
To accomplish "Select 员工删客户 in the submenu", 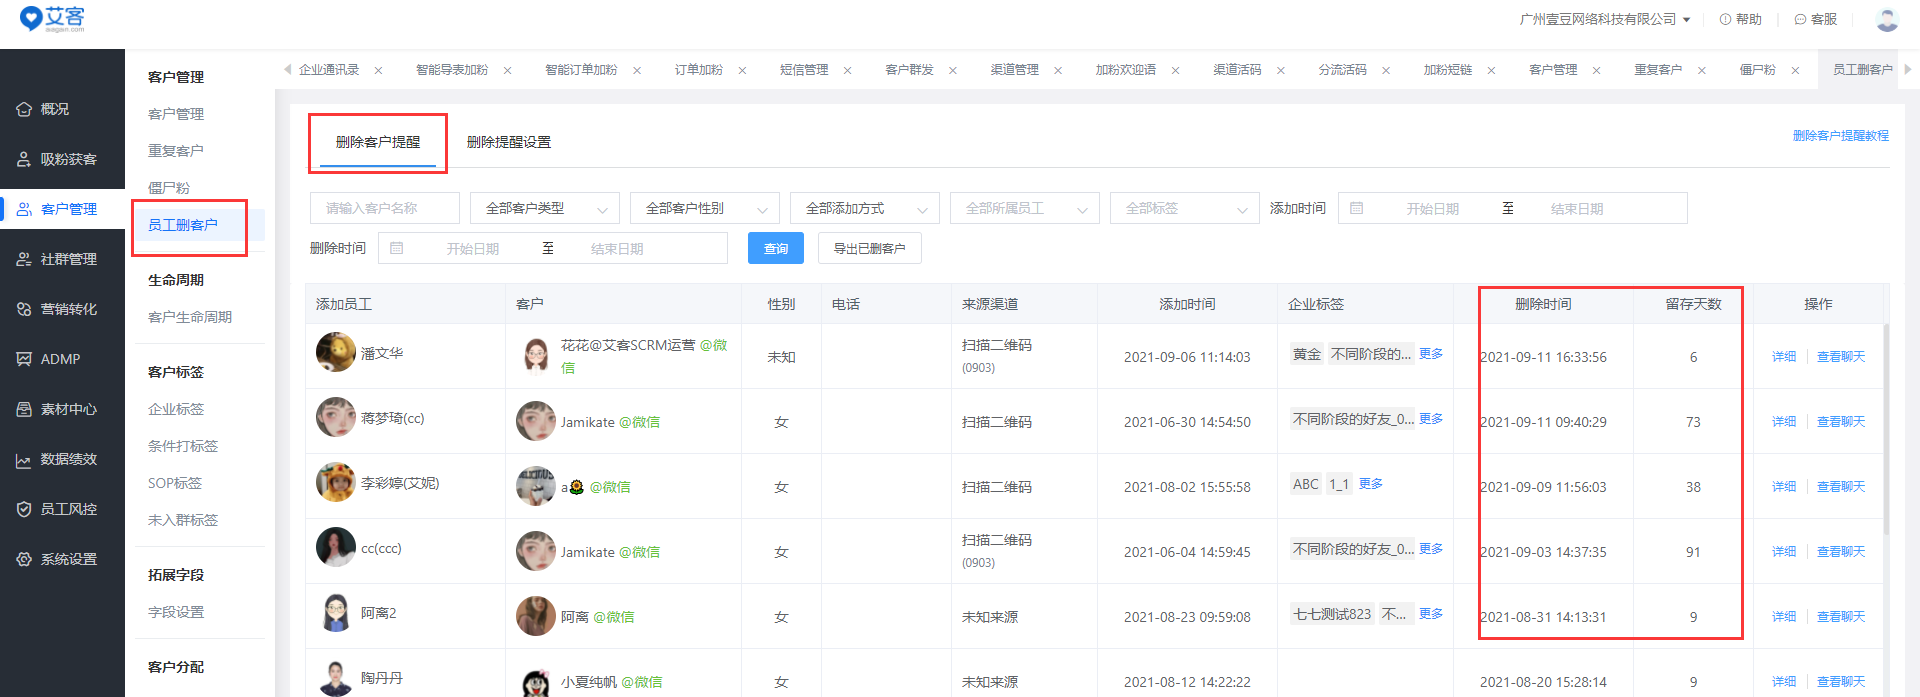I will pos(183,225).
